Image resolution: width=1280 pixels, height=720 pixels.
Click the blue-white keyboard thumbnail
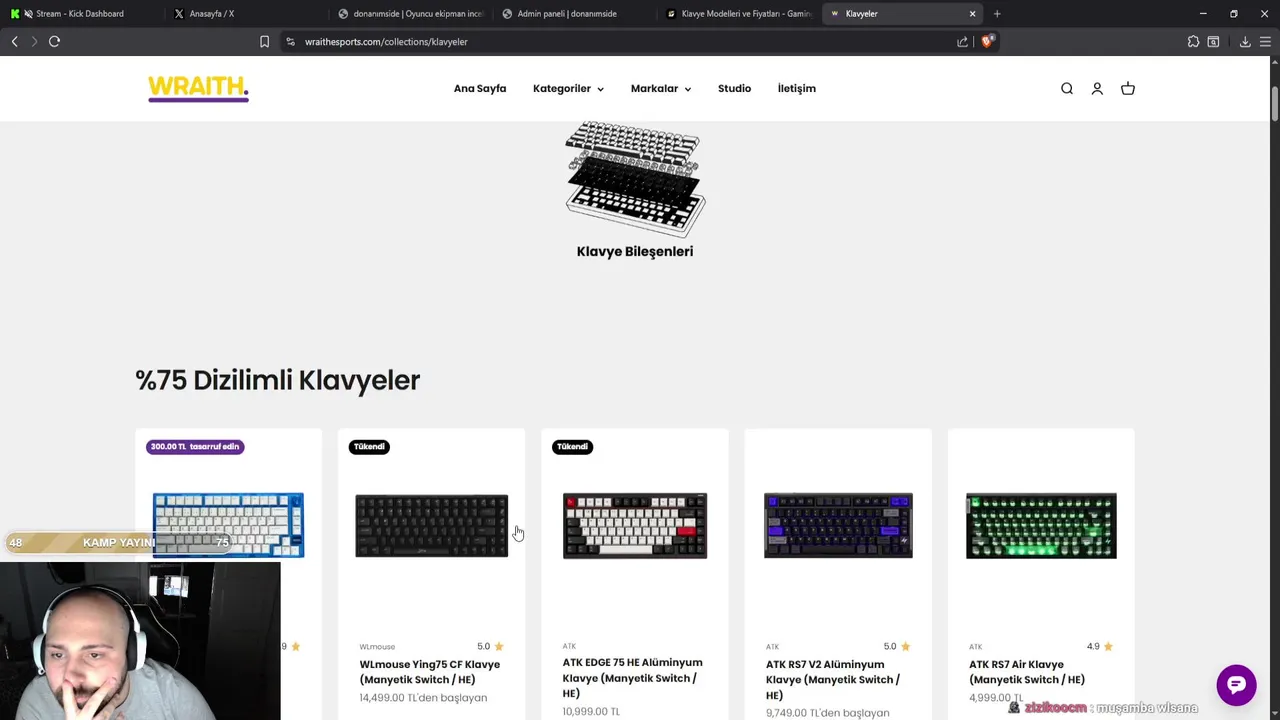pyautogui.click(x=228, y=525)
